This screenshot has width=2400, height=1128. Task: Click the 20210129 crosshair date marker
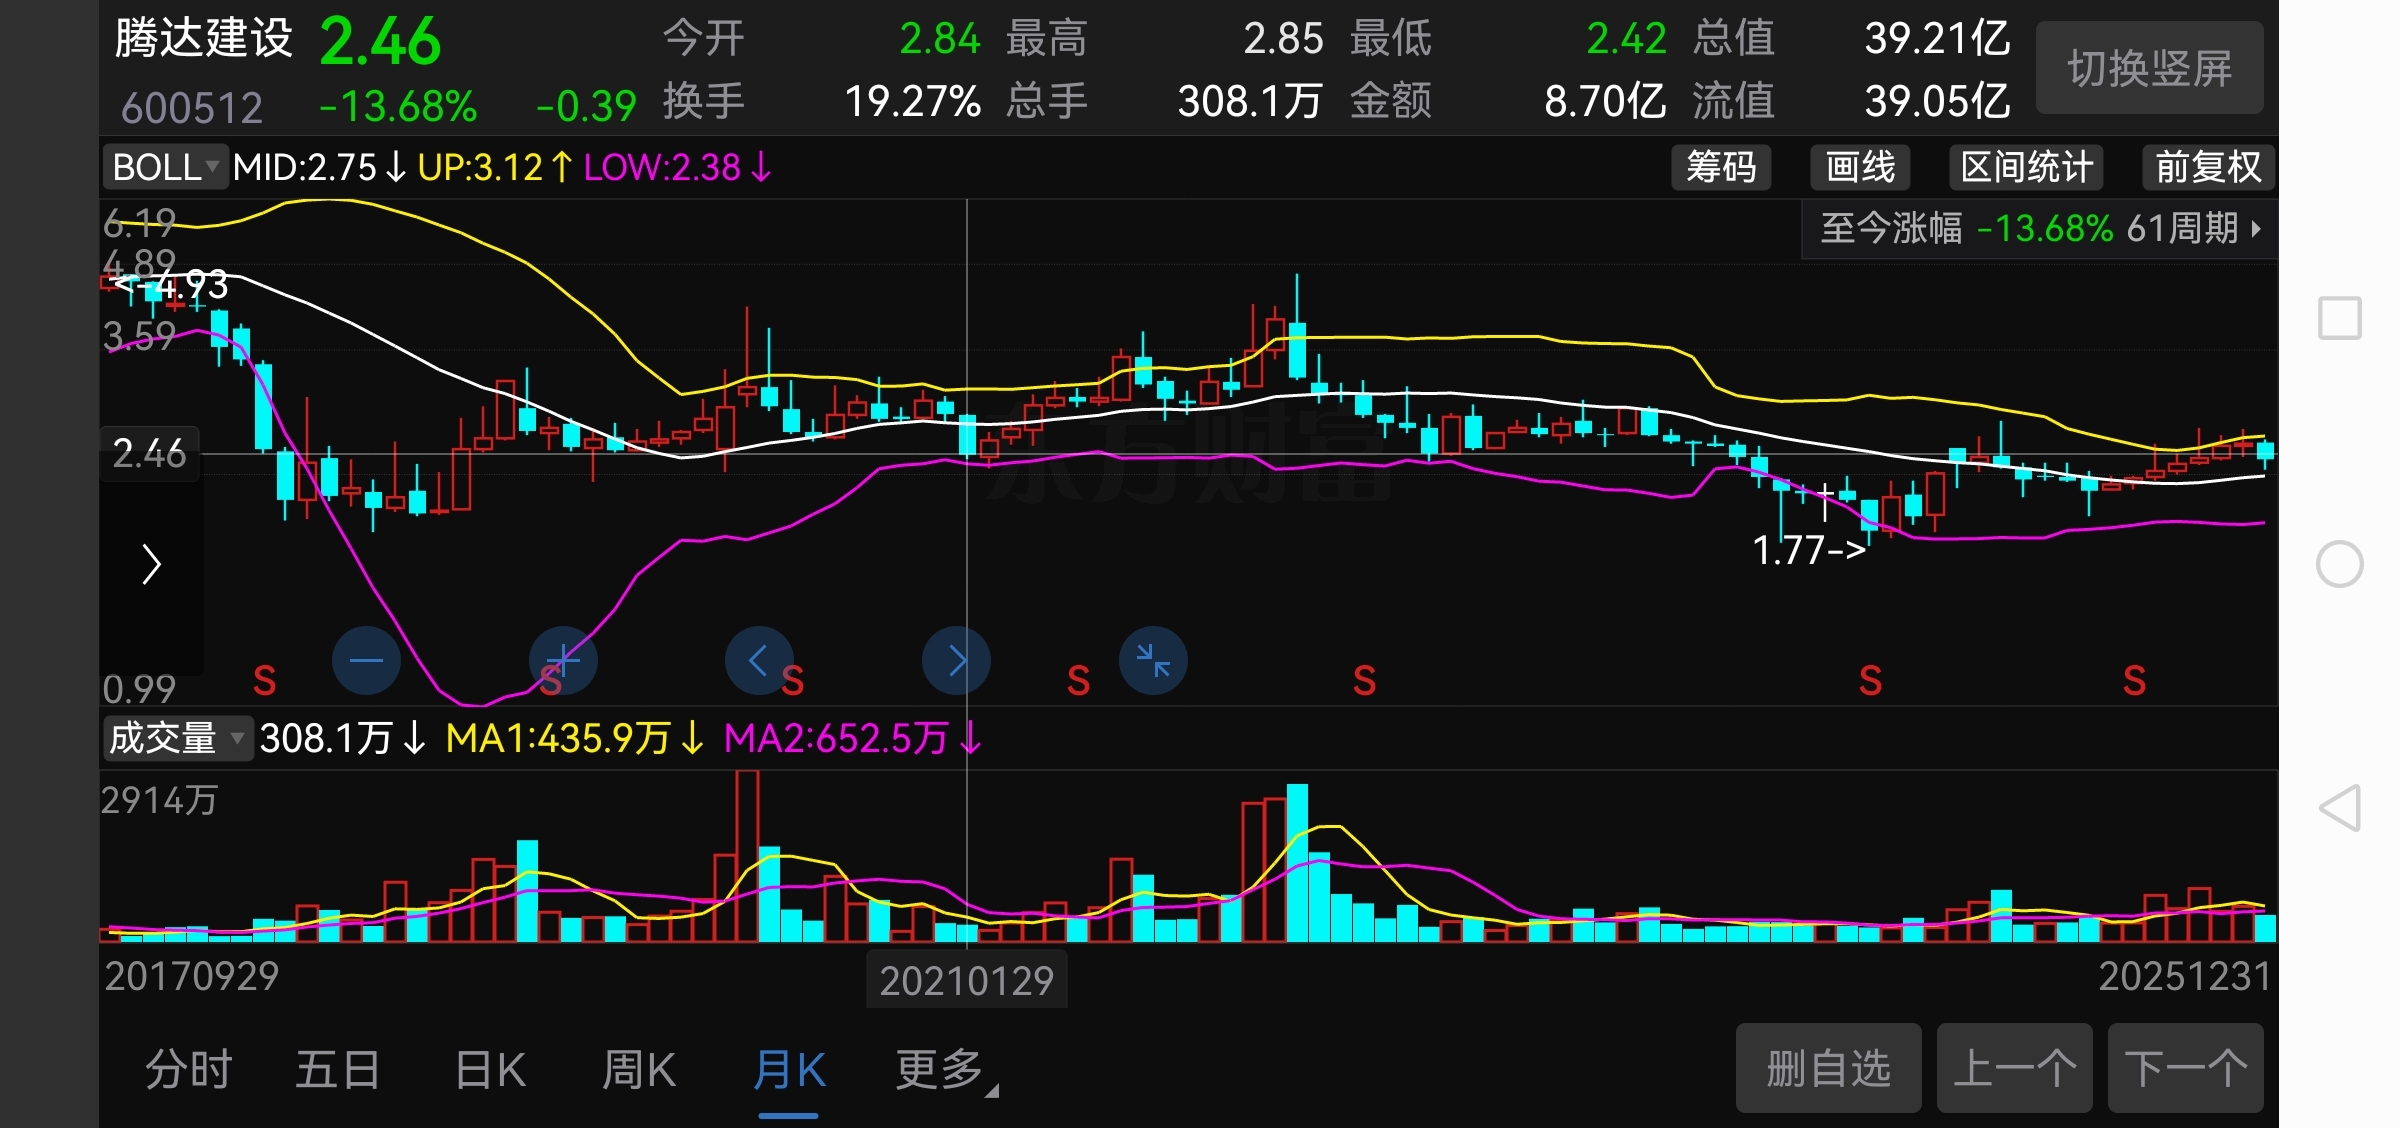coord(966,981)
